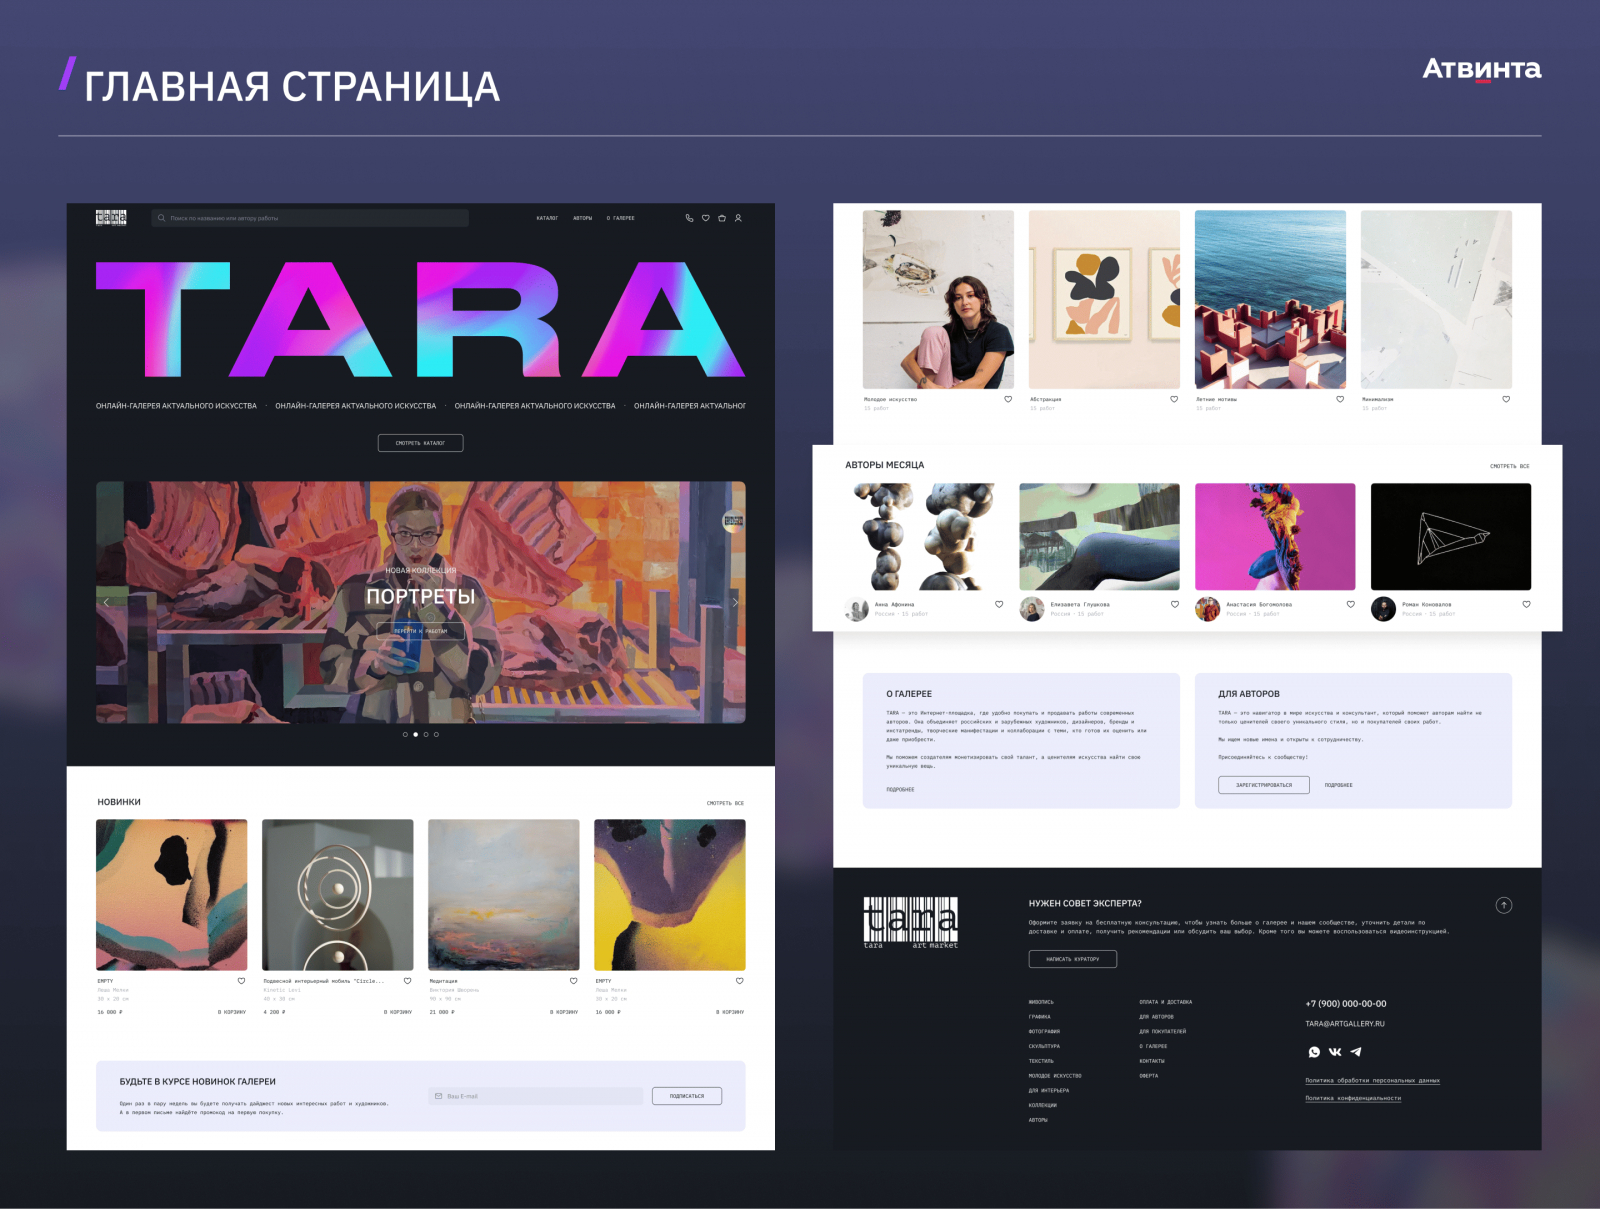This screenshot has height=1209, width=1600.
Task: Click the next slide arrow on the Портреты banner
Action: coord(735,602)
